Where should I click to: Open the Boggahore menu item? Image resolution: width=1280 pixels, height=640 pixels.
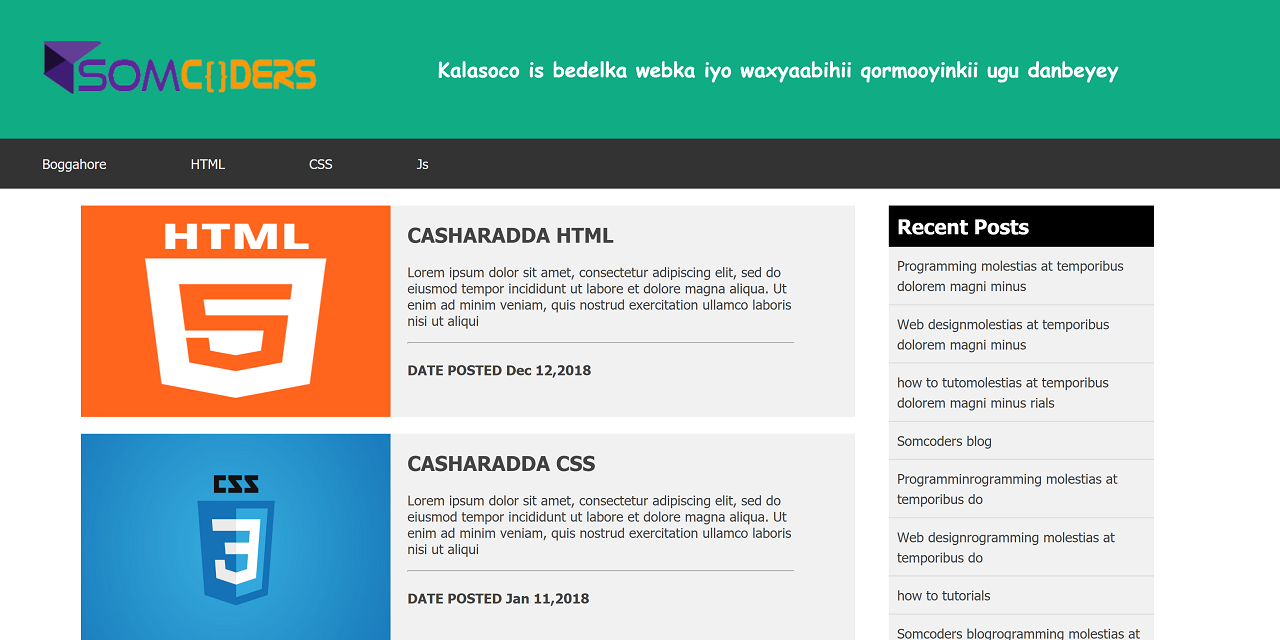[x=74, y=163]
